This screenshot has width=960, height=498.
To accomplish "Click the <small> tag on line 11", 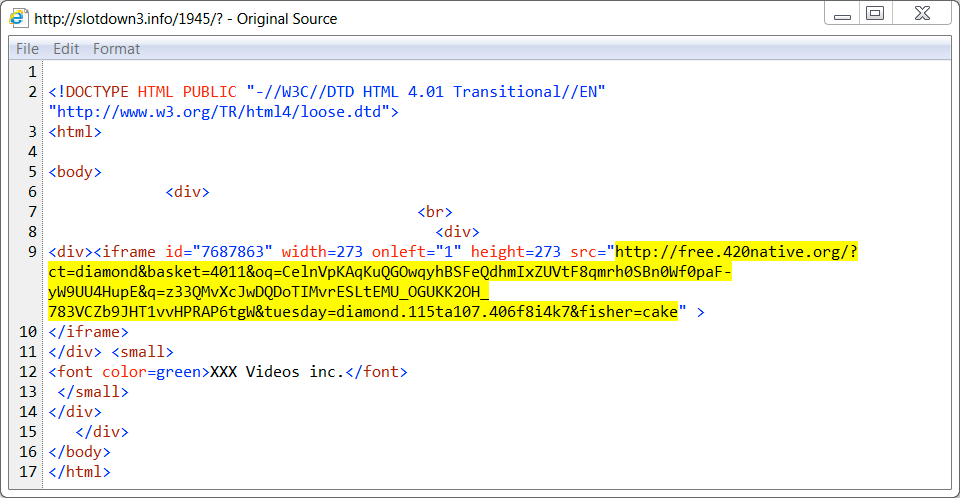I will 143,352.
